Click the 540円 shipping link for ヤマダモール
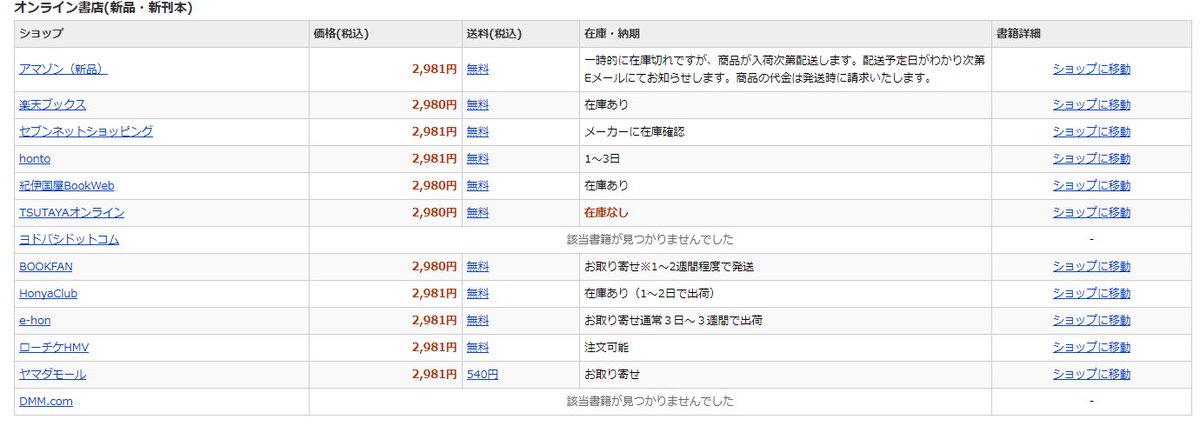Viewport: 1200px width, 426px height. 482,374
